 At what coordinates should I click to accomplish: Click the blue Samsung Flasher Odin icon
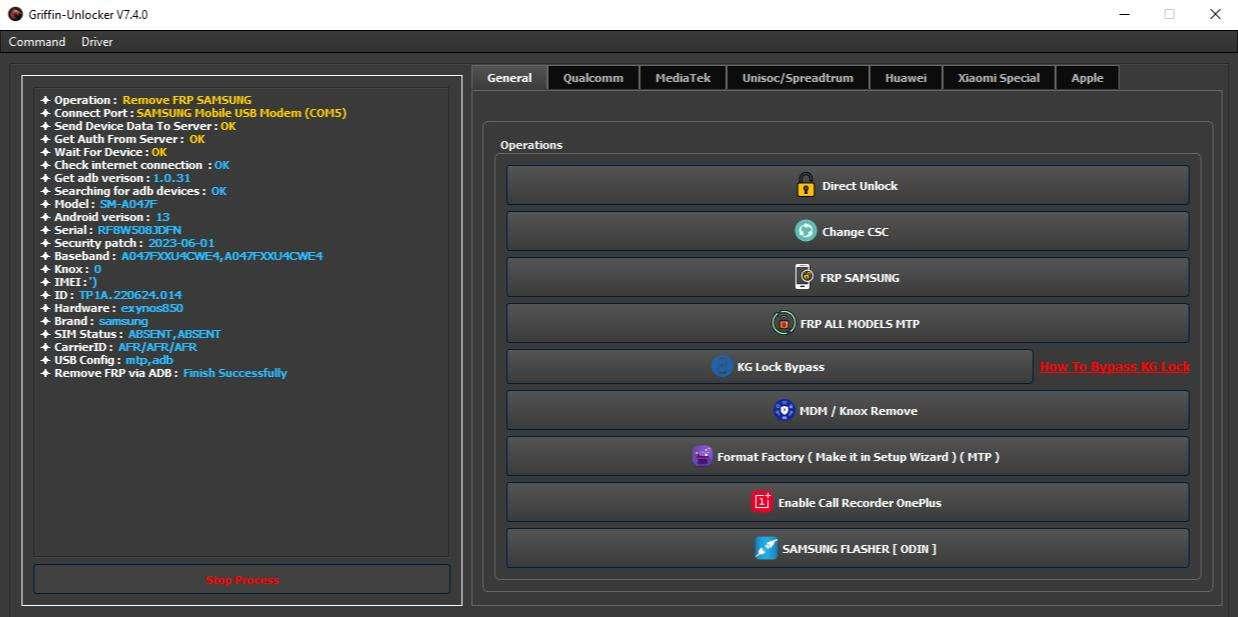[766, 548]
